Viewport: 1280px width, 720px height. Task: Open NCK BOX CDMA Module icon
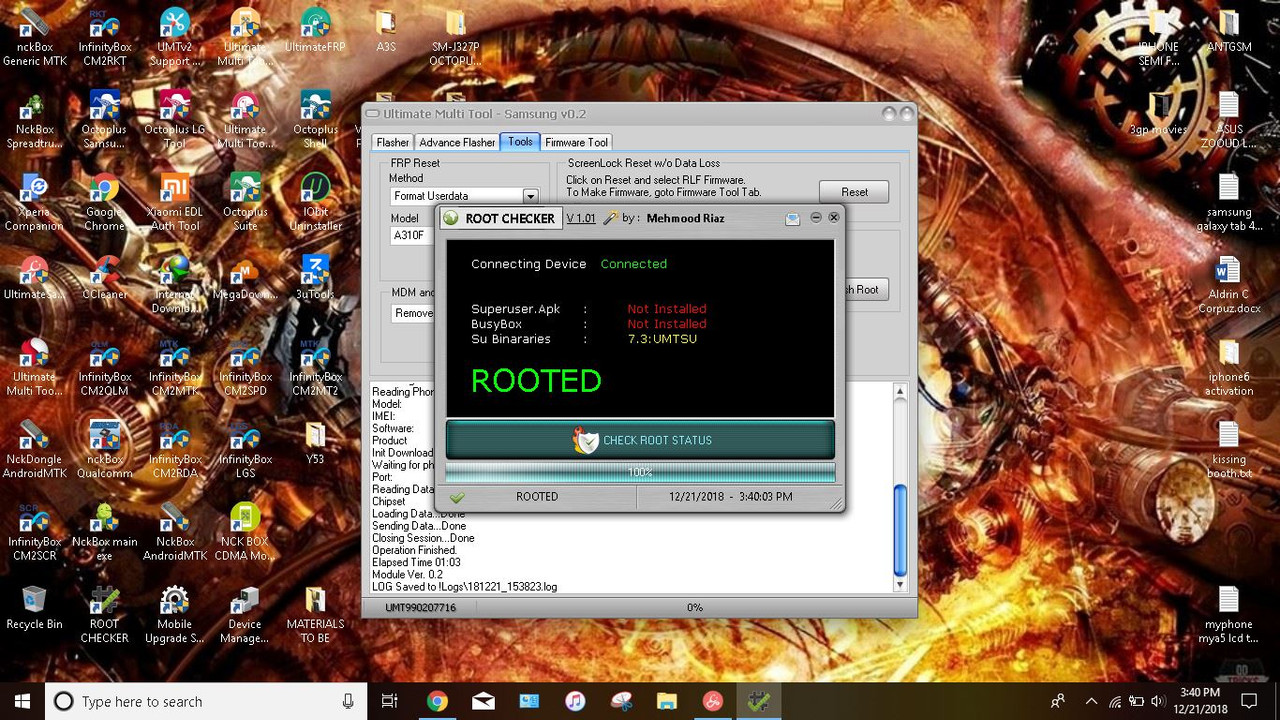pyautogui.click(x=245, y=532)
